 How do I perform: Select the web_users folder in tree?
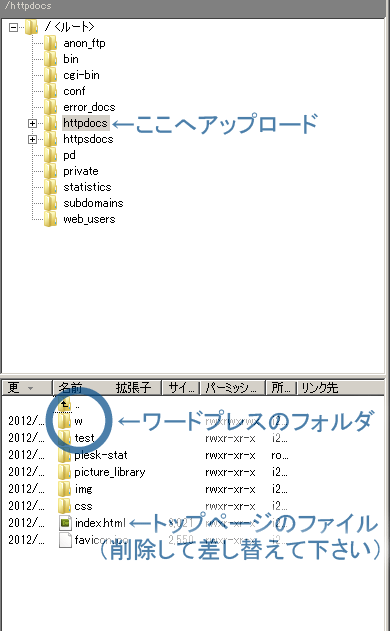[x=89, y=219]
